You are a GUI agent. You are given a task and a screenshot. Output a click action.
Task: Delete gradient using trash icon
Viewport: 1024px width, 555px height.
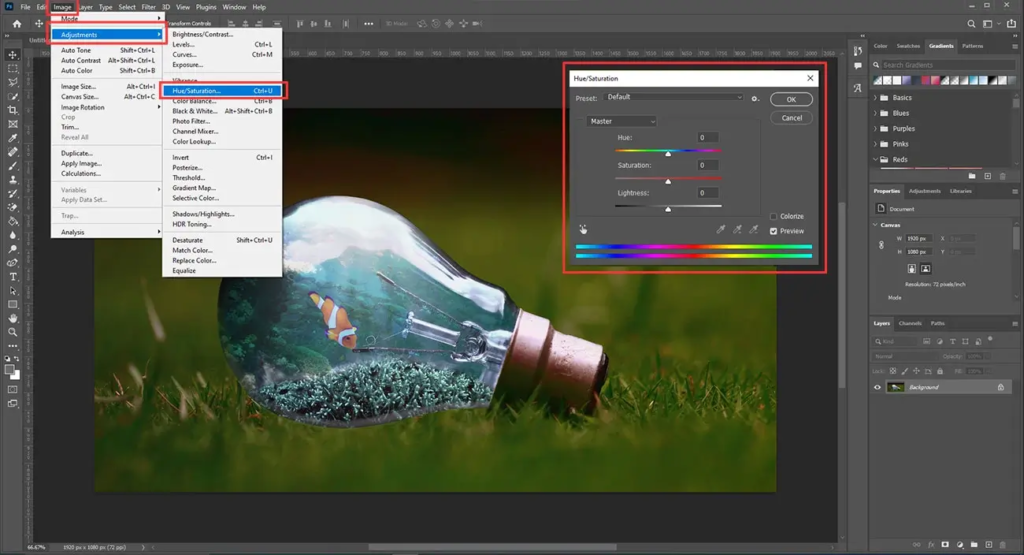1003,176
